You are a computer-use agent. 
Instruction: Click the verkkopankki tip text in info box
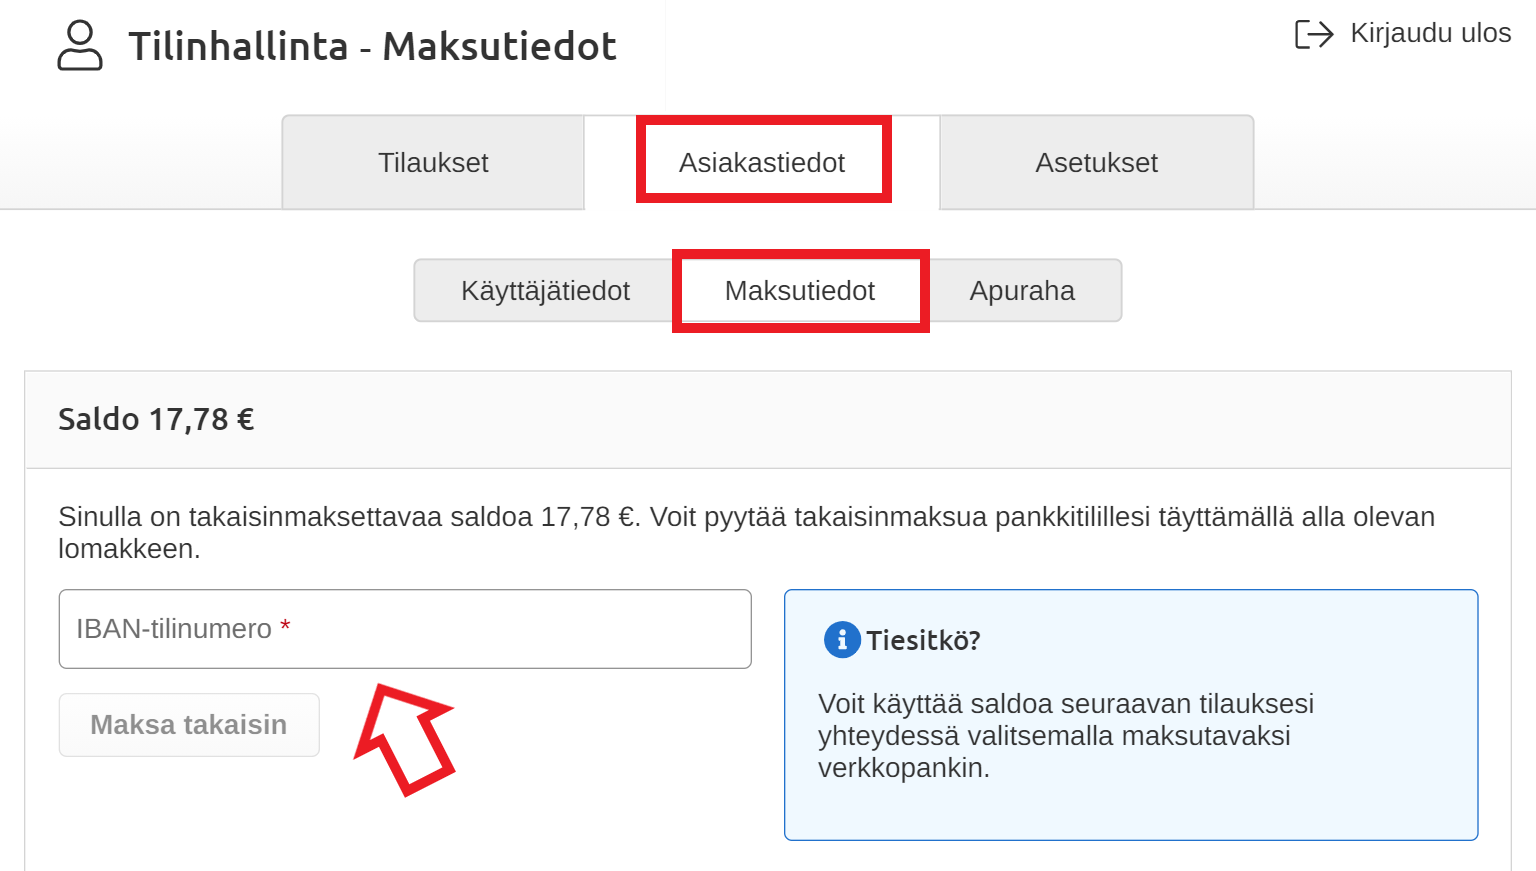point(1065,736)
